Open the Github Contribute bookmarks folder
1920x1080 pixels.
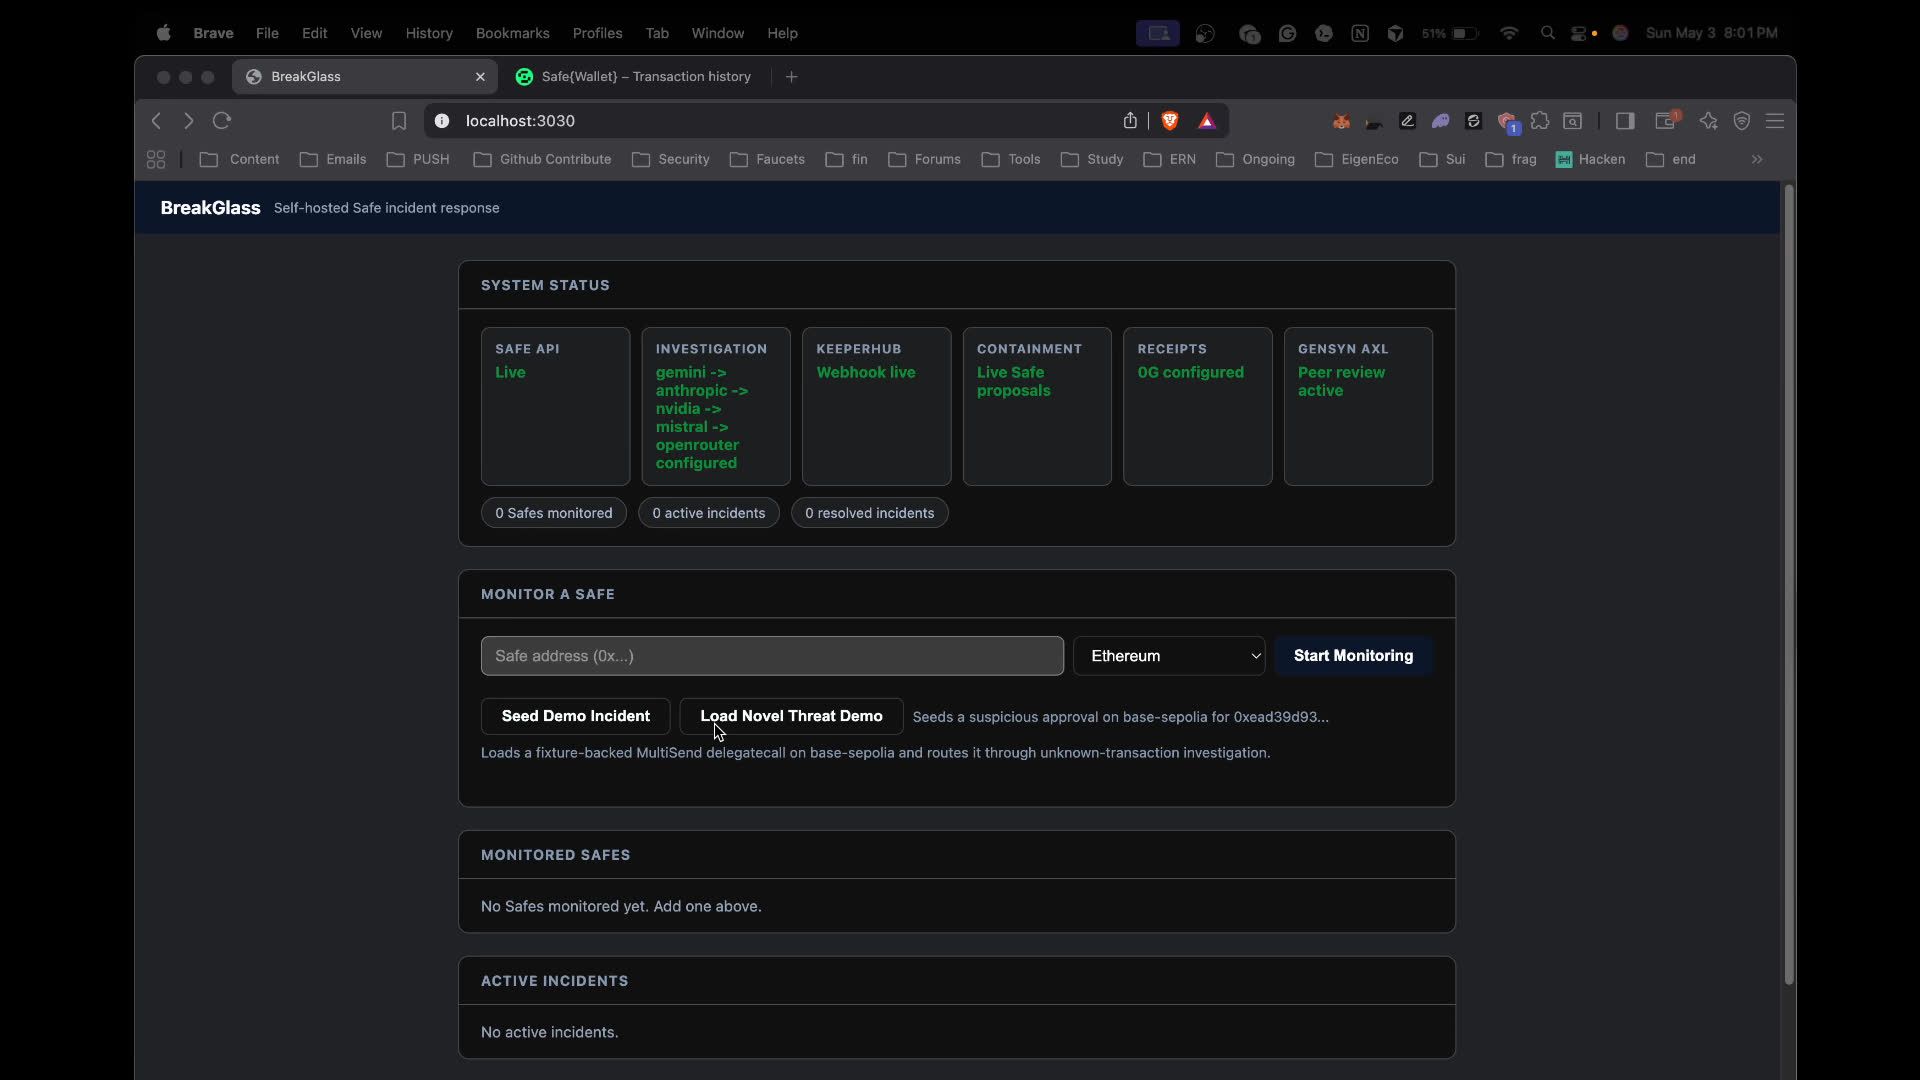pos(542,159)
